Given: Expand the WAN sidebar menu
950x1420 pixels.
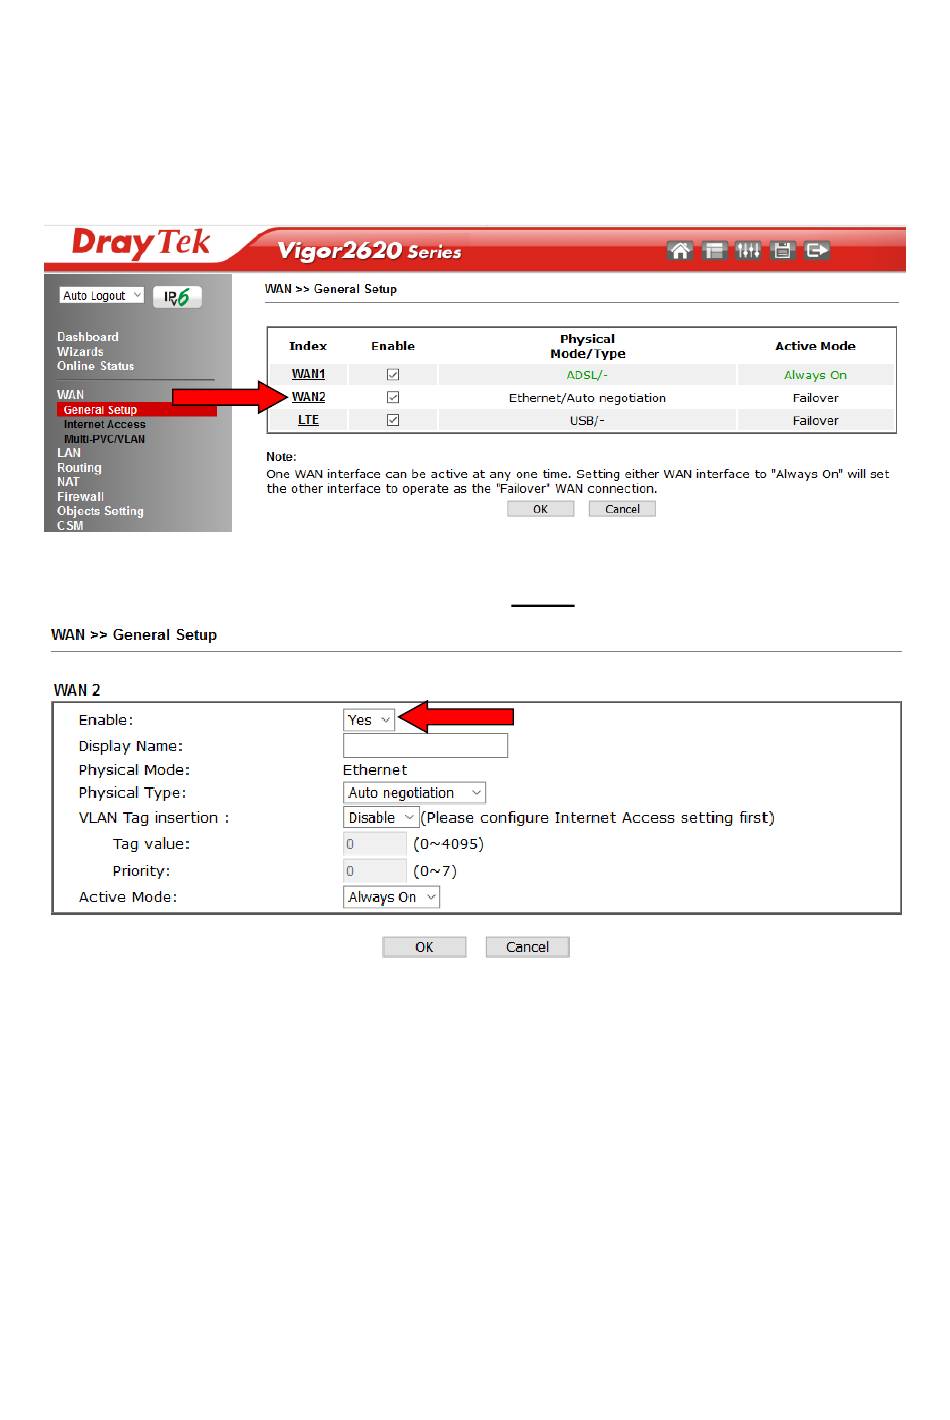Looking at the screenshot, I should (x=70, y=395).
